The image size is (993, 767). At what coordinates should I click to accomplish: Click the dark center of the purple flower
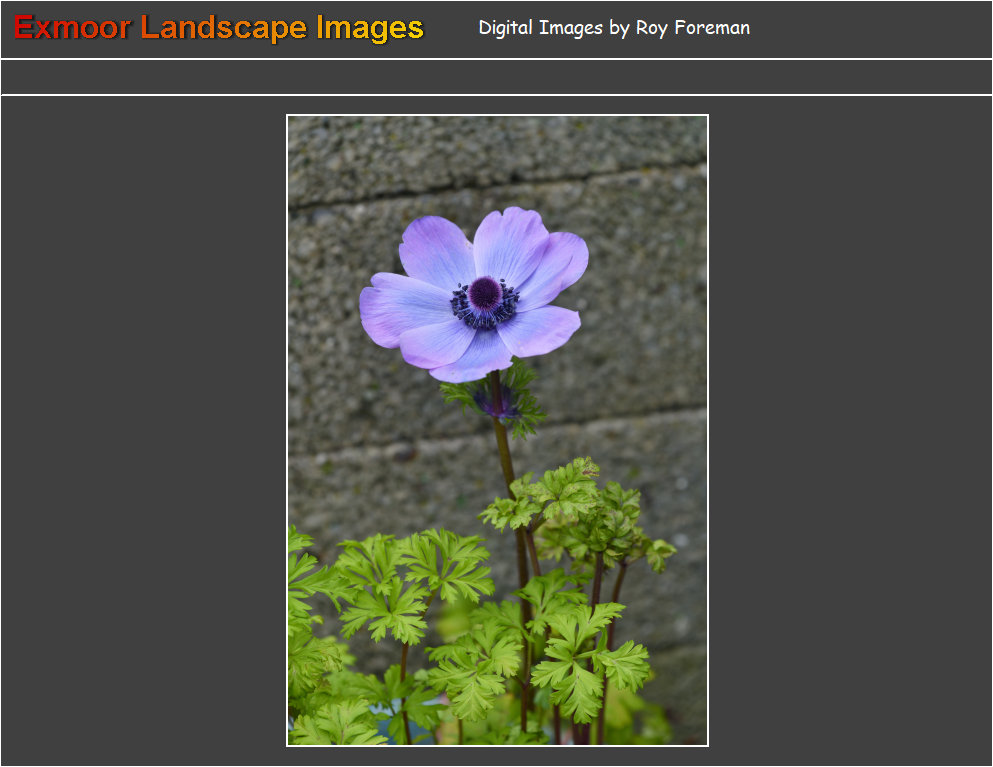pyautogui.click(x=485, y=293)
